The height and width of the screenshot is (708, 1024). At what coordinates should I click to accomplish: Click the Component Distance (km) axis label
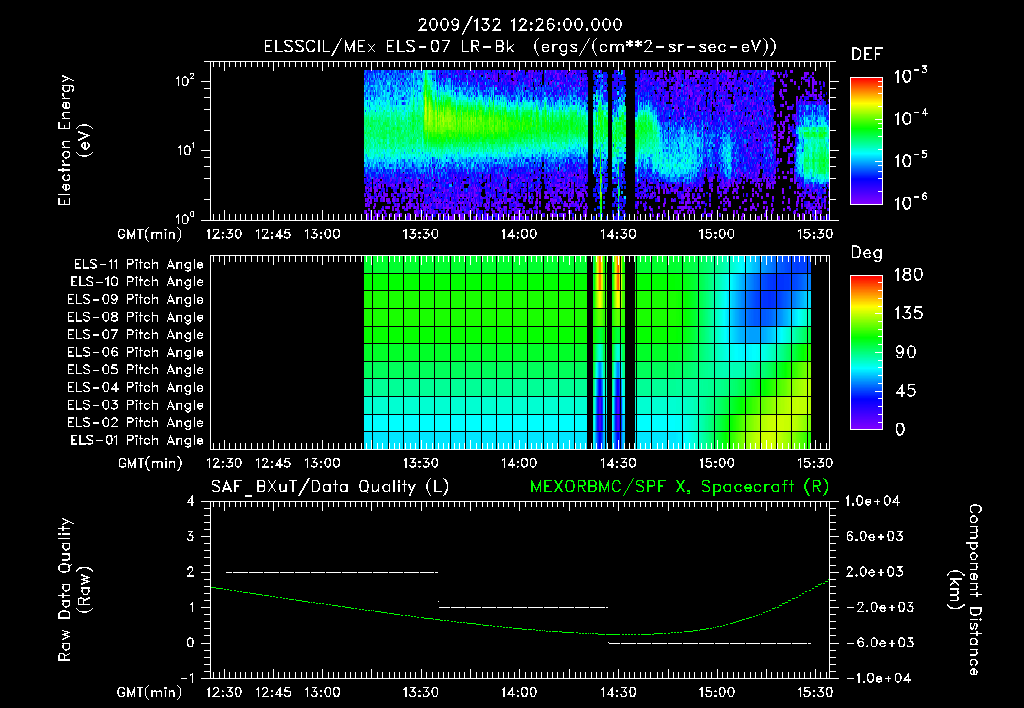click(x=965, y=589)
